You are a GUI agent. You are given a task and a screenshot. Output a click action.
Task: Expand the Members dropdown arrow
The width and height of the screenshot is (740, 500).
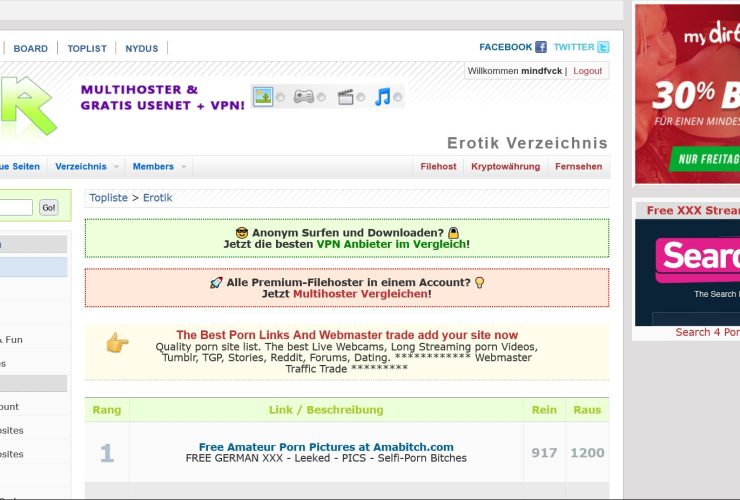184,167
